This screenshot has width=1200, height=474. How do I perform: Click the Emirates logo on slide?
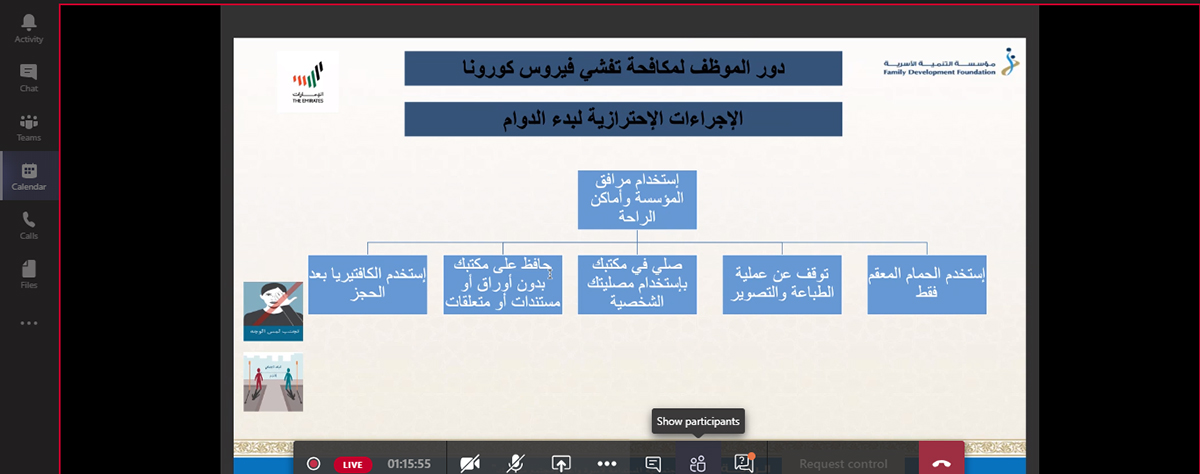click(308, 80)
